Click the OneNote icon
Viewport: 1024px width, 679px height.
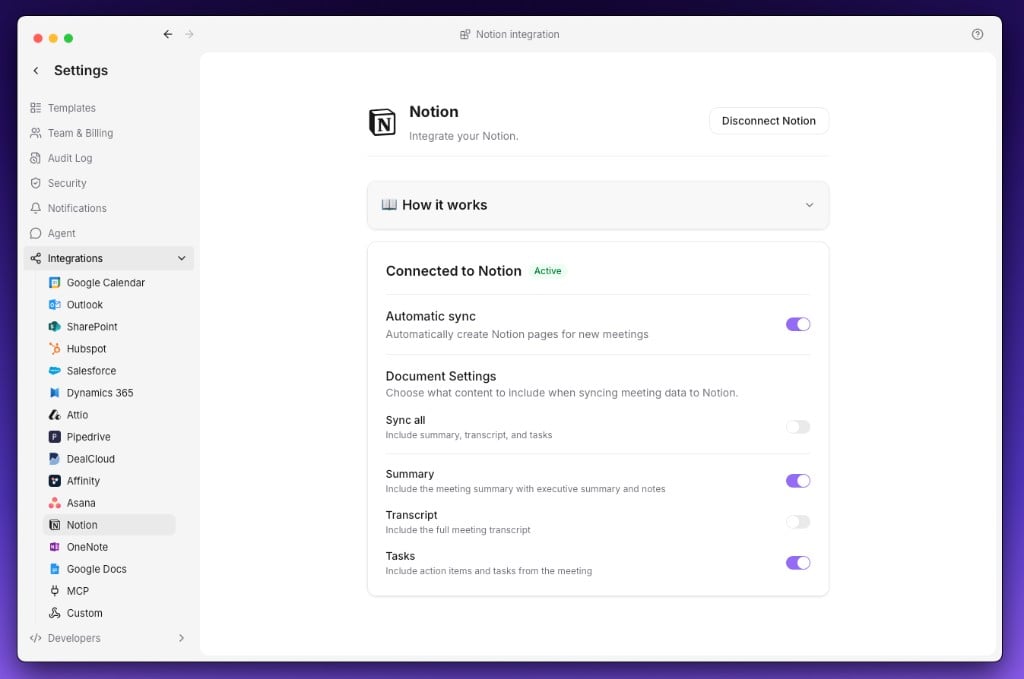tap(55, 546)
